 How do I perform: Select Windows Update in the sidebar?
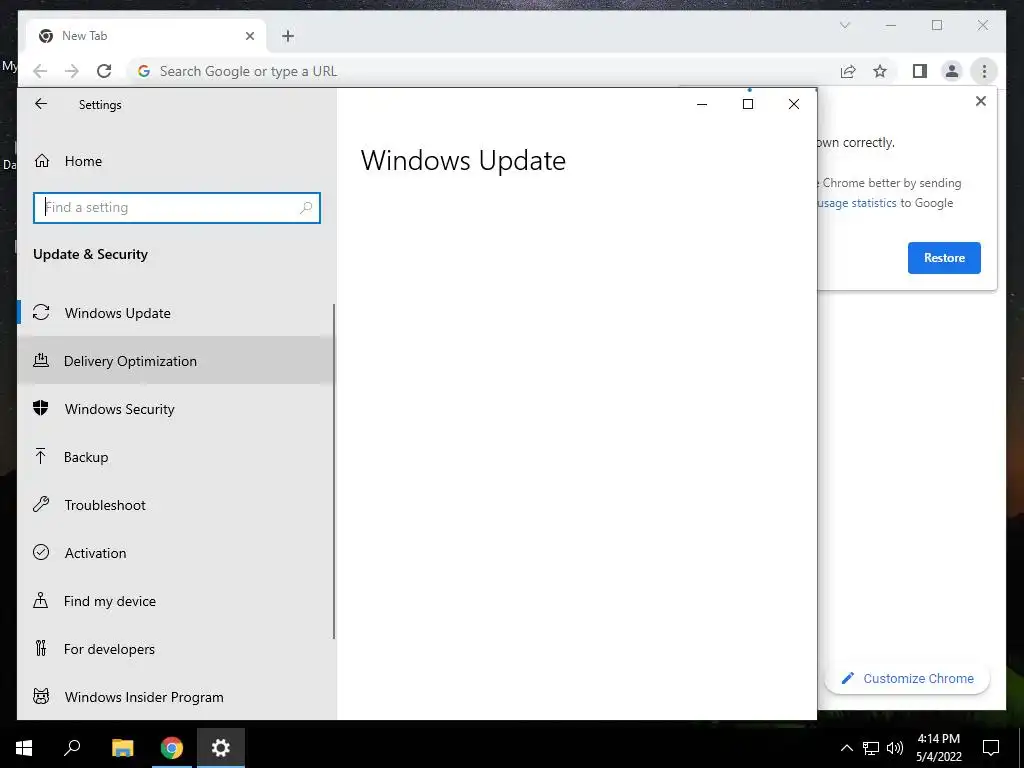coord(175,313)
